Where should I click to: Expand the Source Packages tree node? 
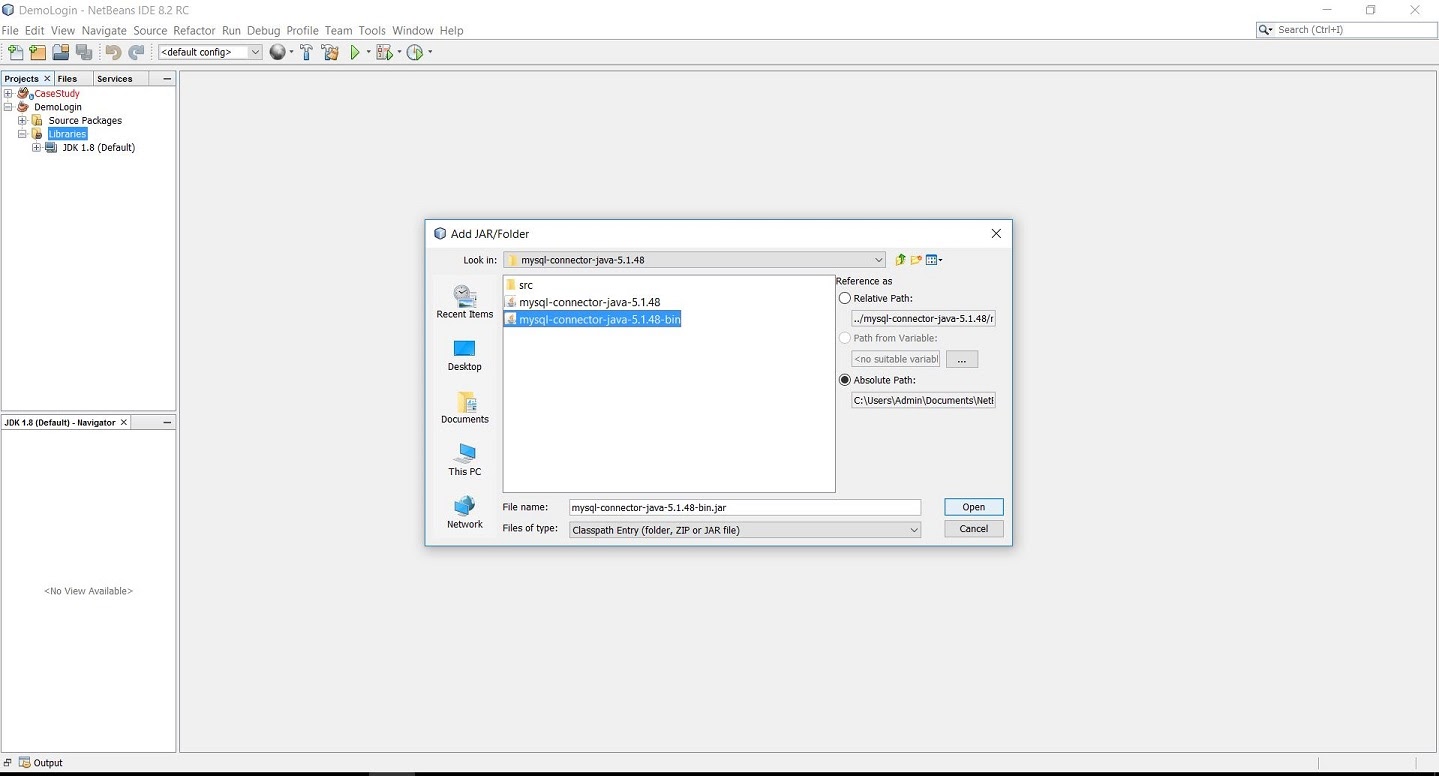pyautogui.click(x=22, y=121)
